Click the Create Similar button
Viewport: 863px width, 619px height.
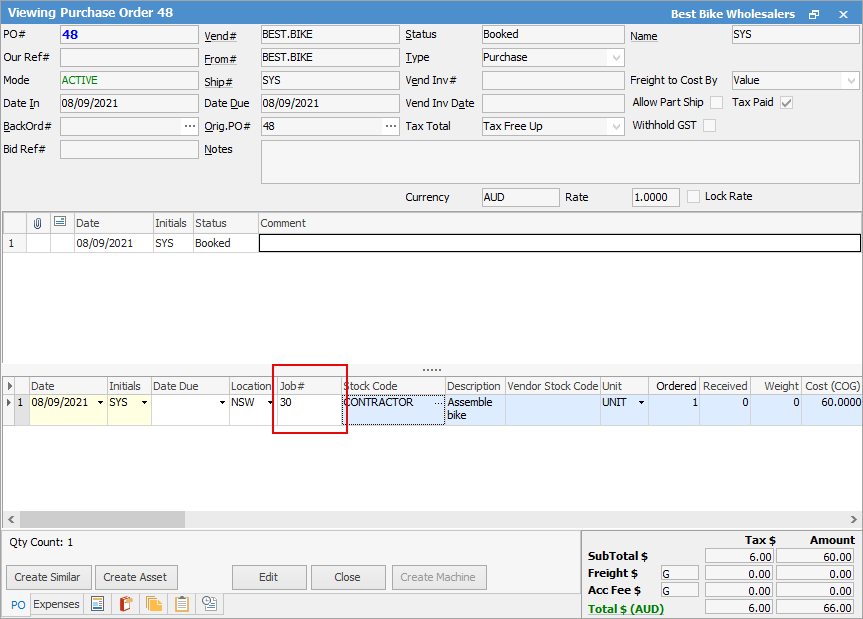[x=47, y=577]
